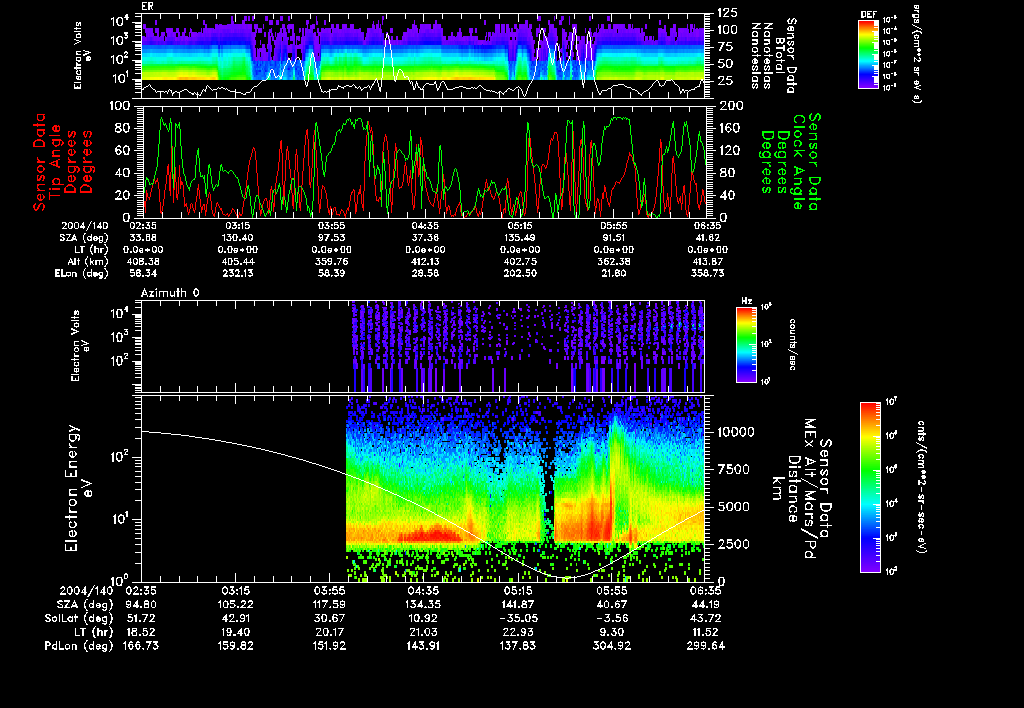Click the SolLat value 51.72
This screenshot has height=708, width=1024.
pos(141,618)
